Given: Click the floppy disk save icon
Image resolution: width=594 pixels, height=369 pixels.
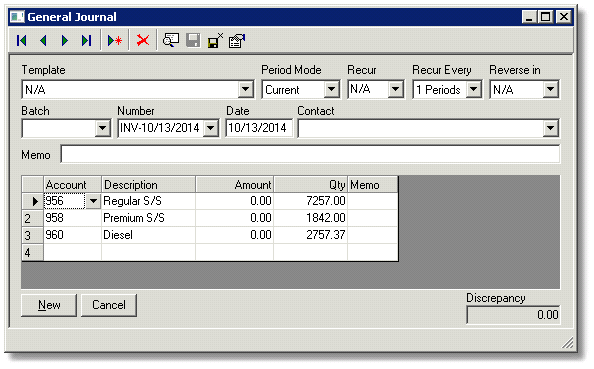Looking at the screenshot, I should pos(193,40).
